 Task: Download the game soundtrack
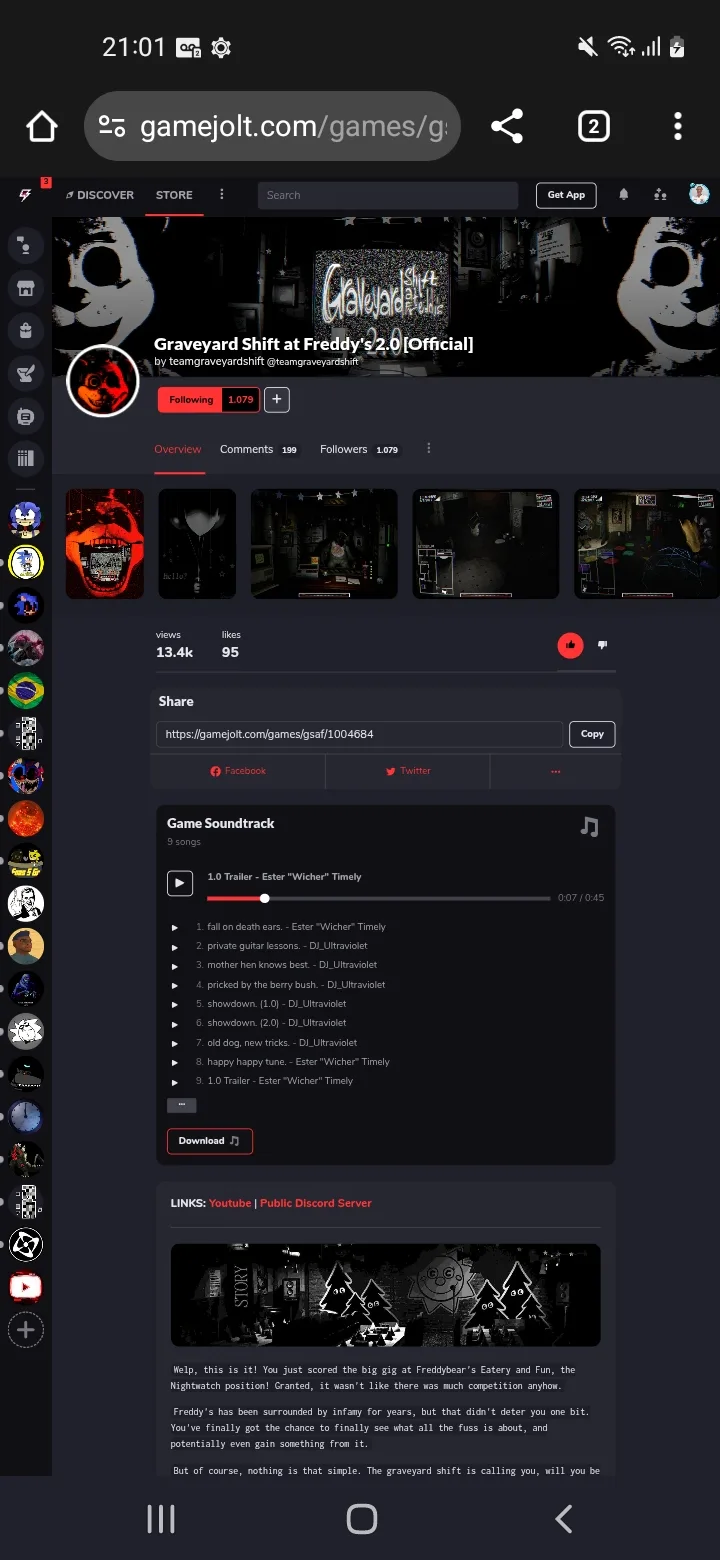click(x=210, y=1141)
